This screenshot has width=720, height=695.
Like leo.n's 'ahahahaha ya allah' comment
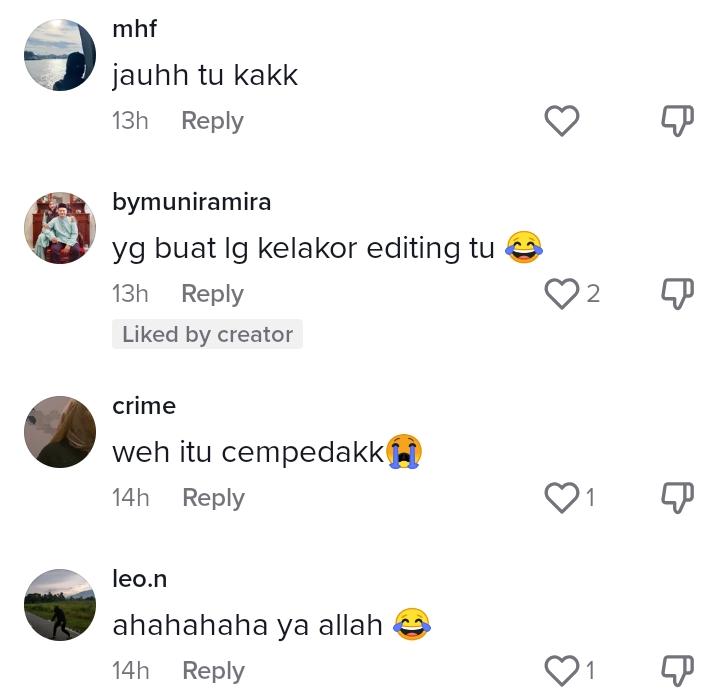click(x=561, y=671)
